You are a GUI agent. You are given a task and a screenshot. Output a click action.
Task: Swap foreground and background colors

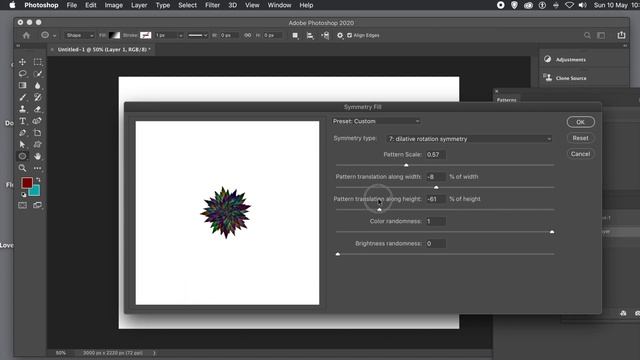tap(38, 180)
